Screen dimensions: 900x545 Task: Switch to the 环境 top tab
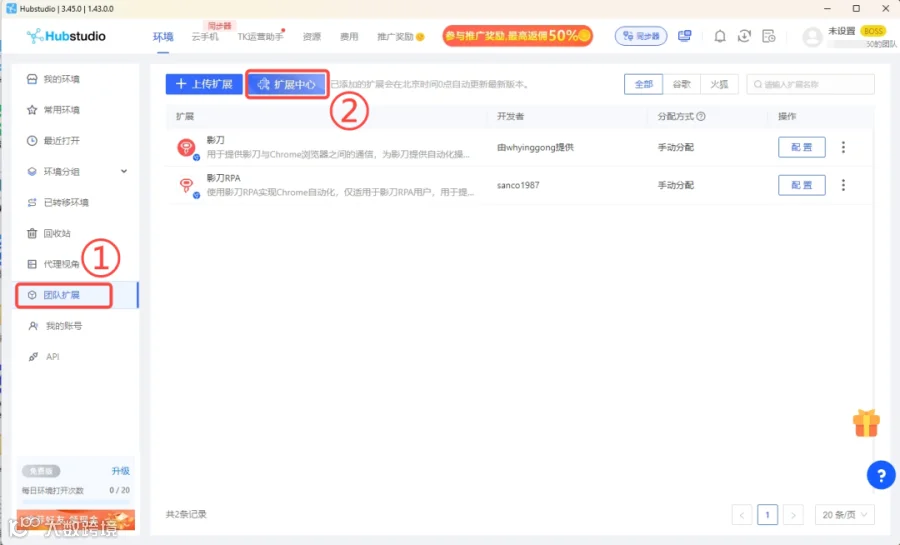163,37
